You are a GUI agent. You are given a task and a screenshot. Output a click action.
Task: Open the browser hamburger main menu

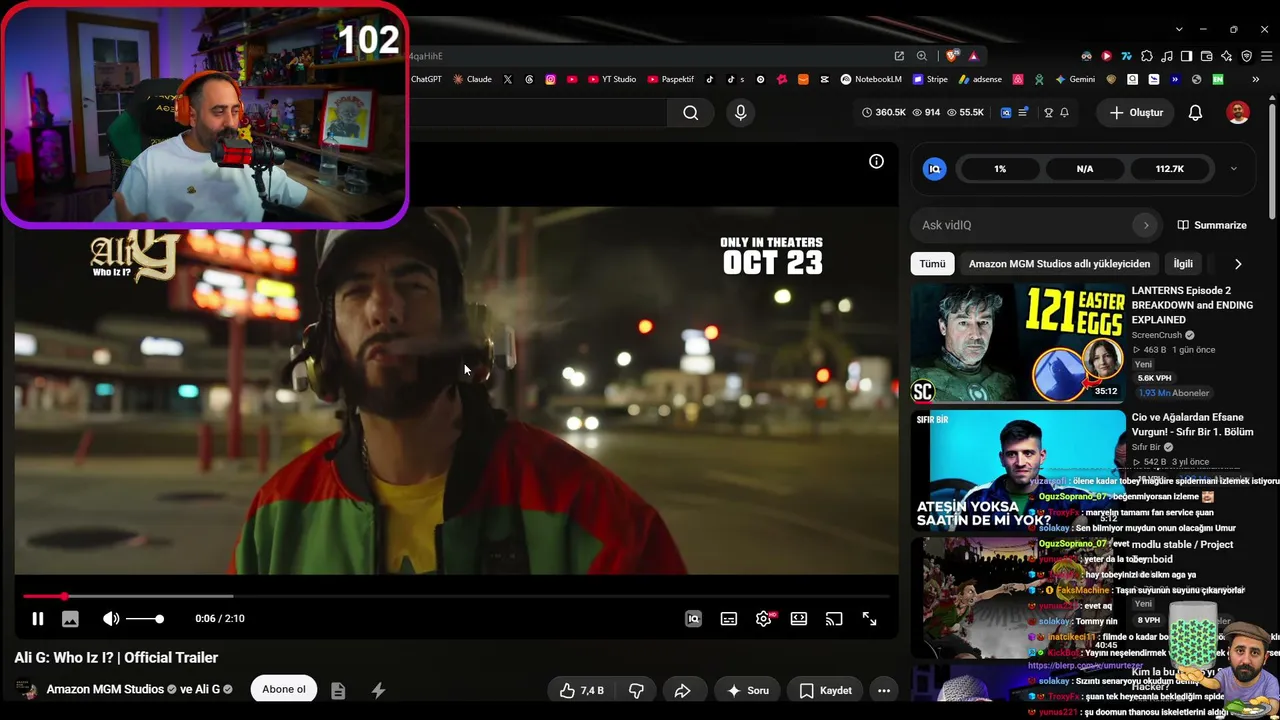[x=1265, y=56]
